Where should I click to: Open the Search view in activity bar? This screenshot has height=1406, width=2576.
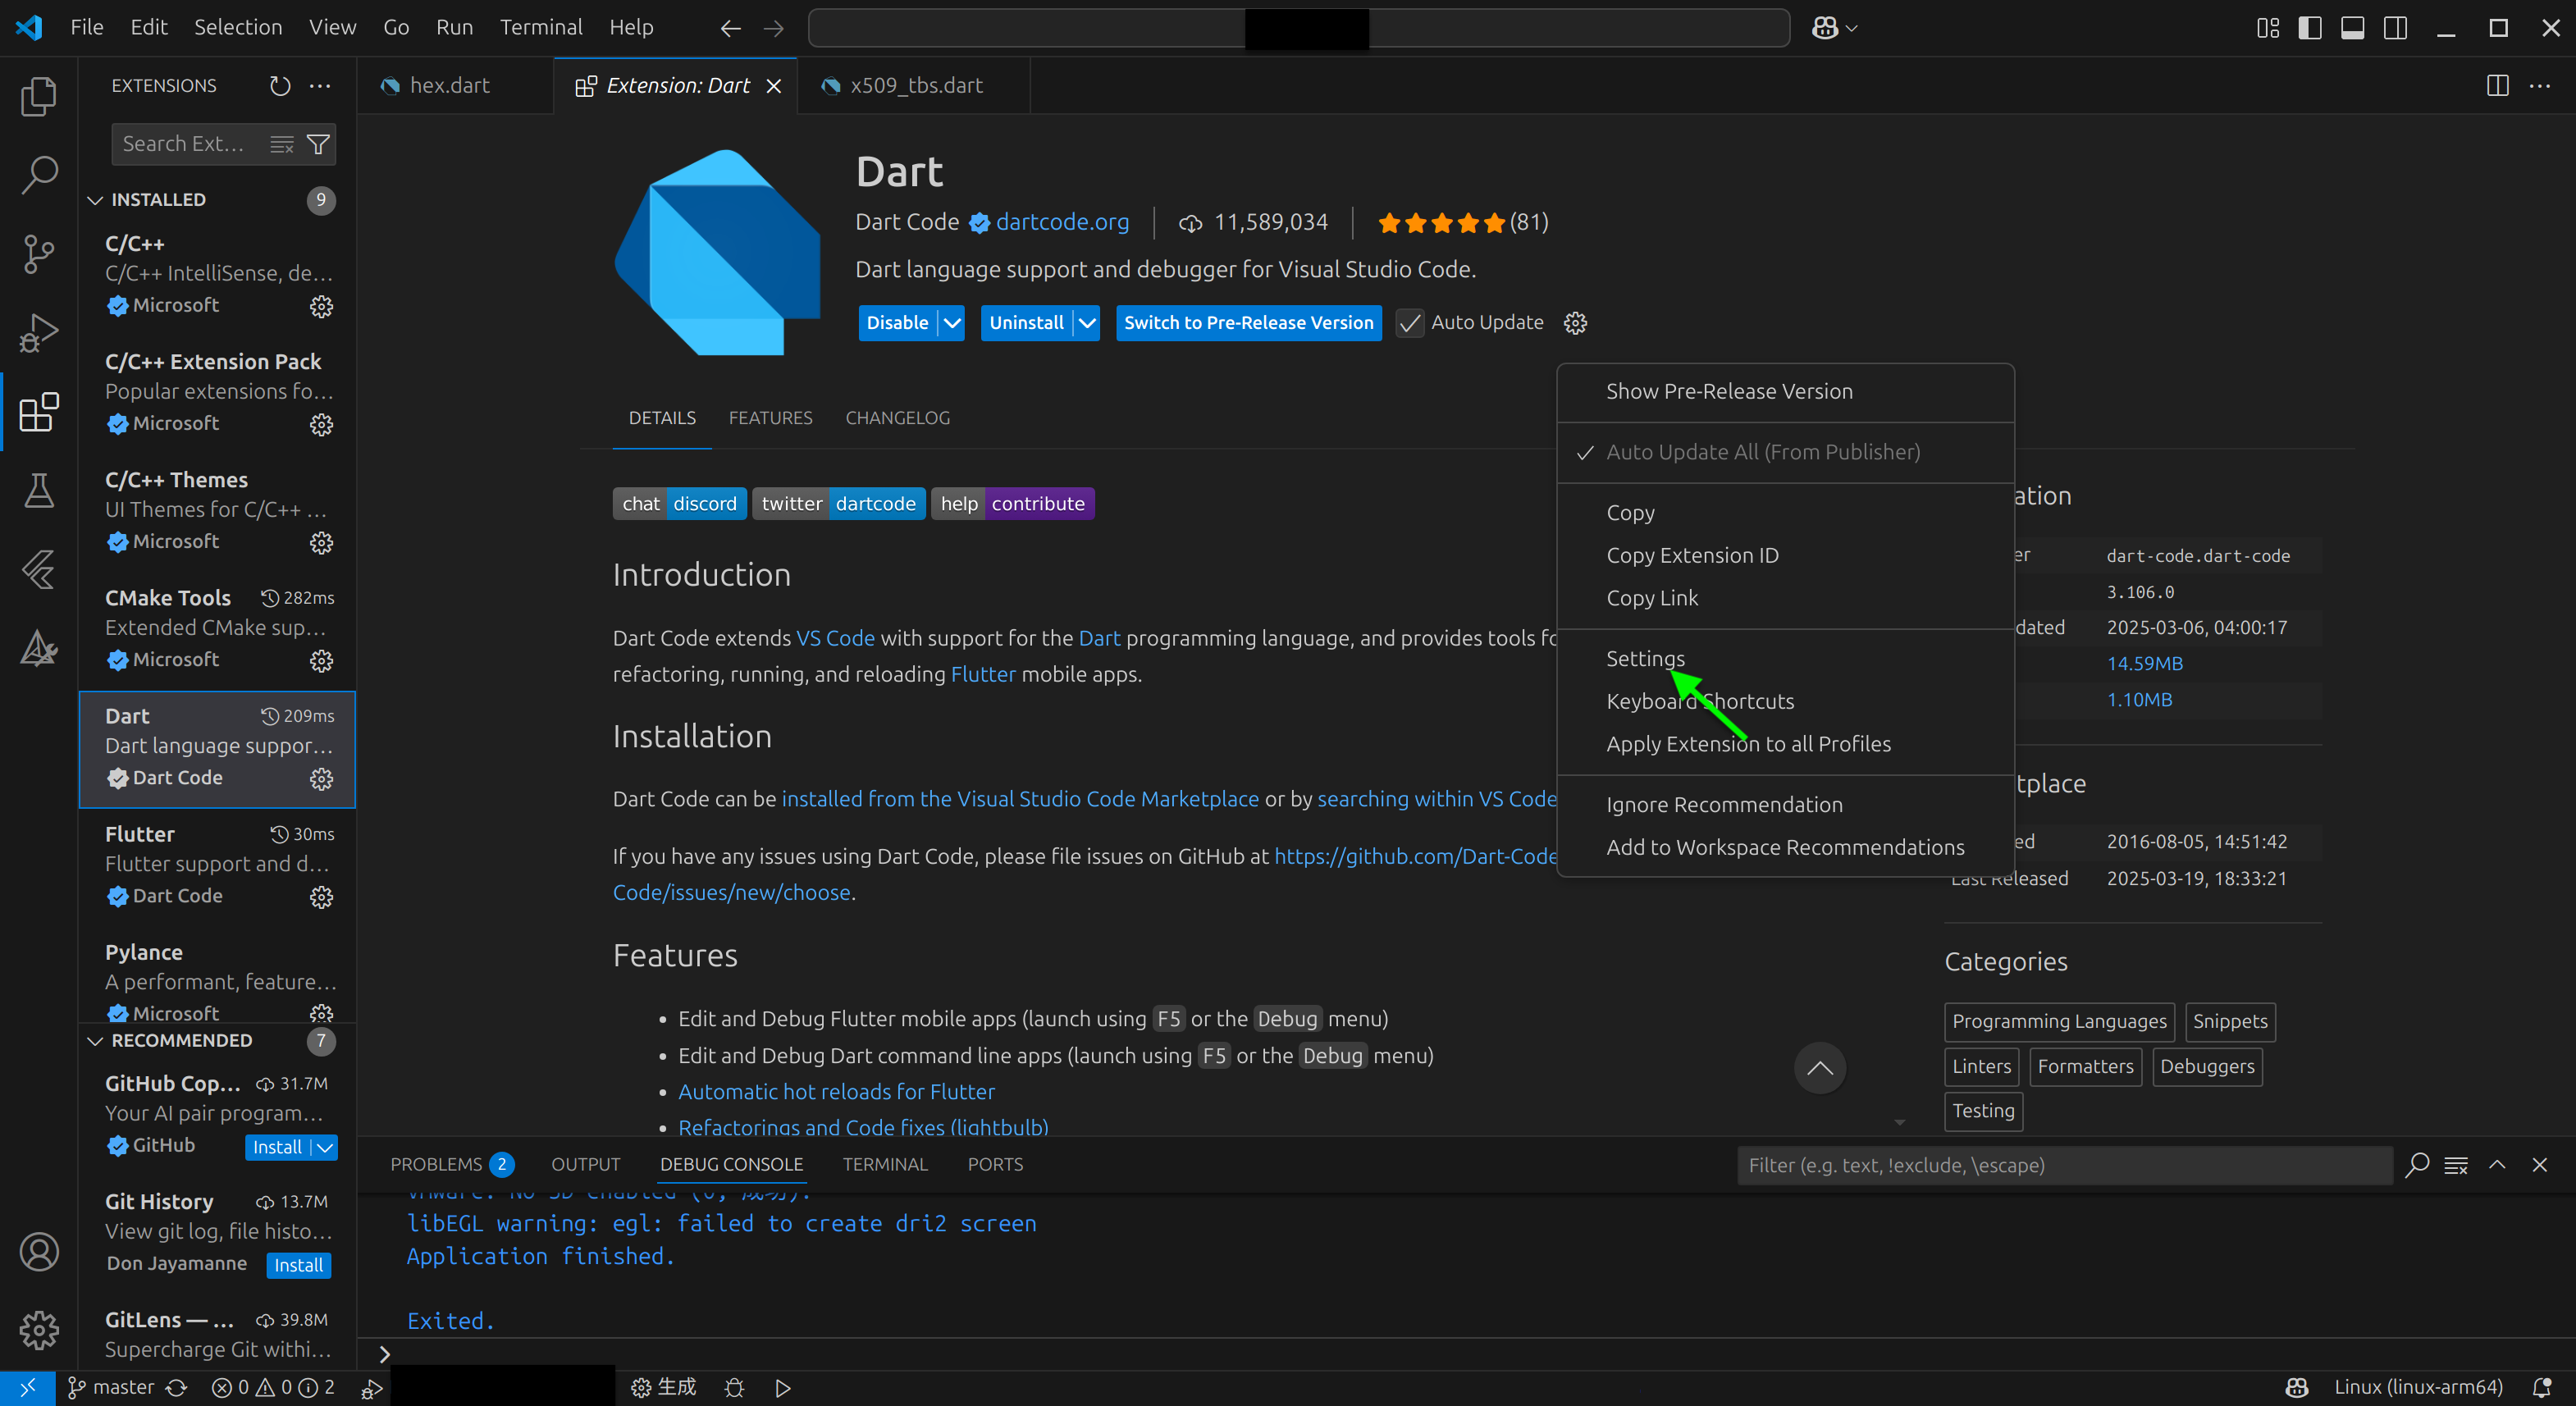point(39,174)
